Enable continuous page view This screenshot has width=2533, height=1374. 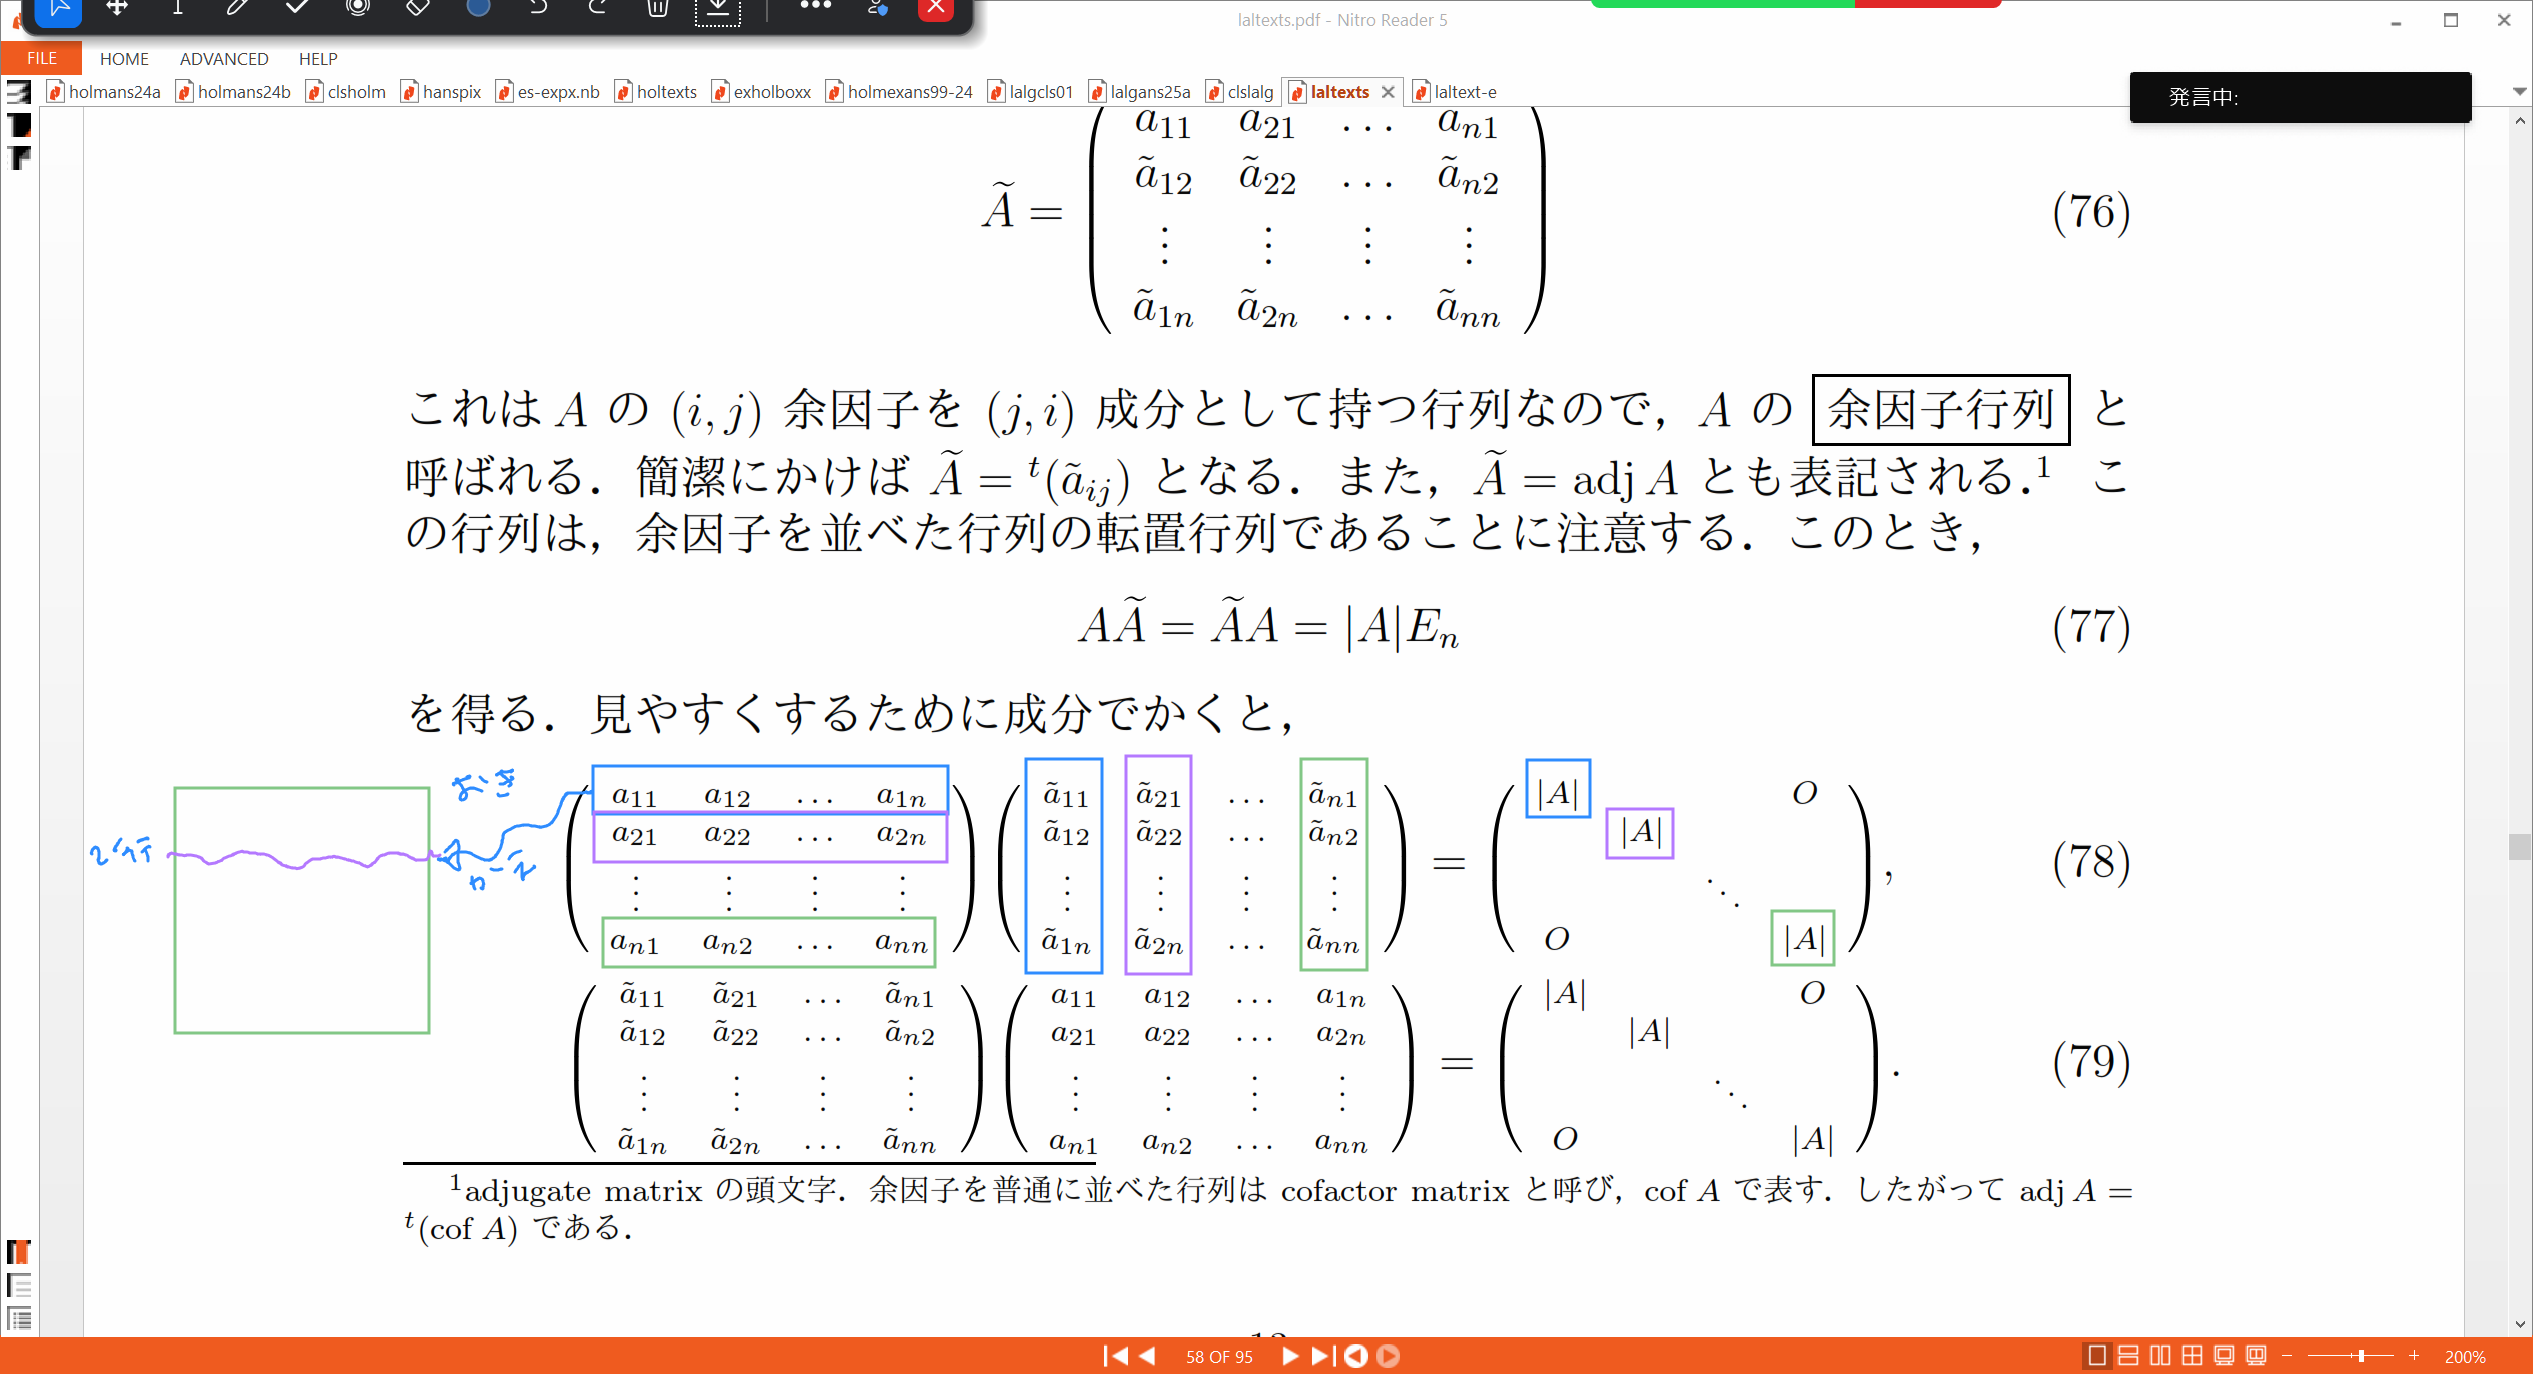pos(2129,1356)
